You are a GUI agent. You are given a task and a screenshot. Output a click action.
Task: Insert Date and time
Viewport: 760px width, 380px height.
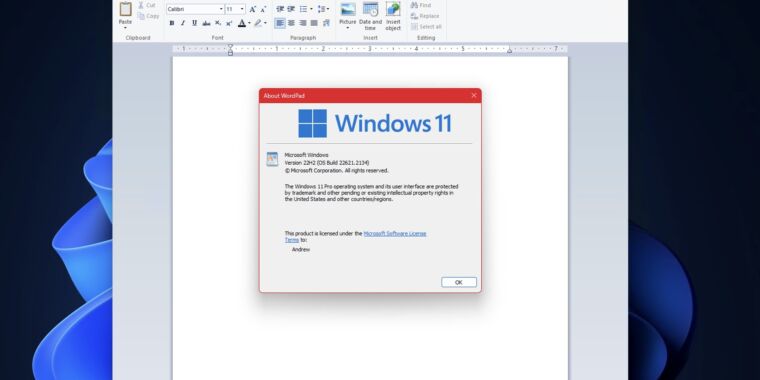(370, 16)
